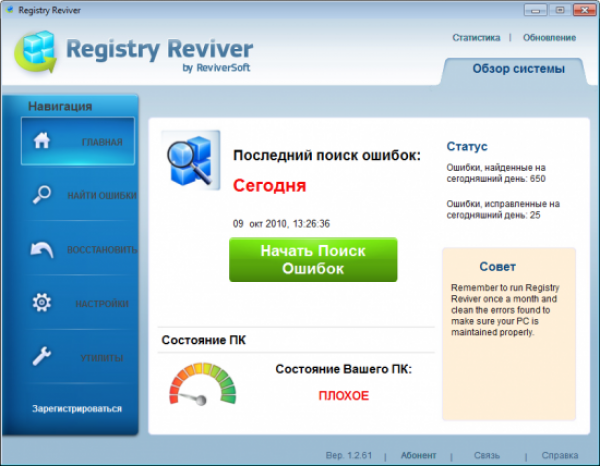The image size is (600, 466).
Task: Click the gear icon for Настройки
Action: point(42,303)
